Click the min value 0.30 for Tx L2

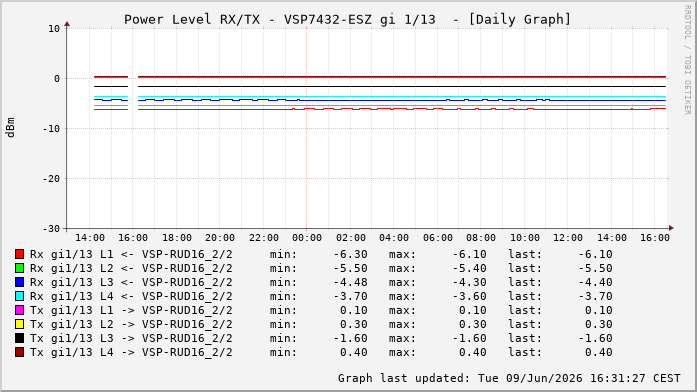pos(354,324)
